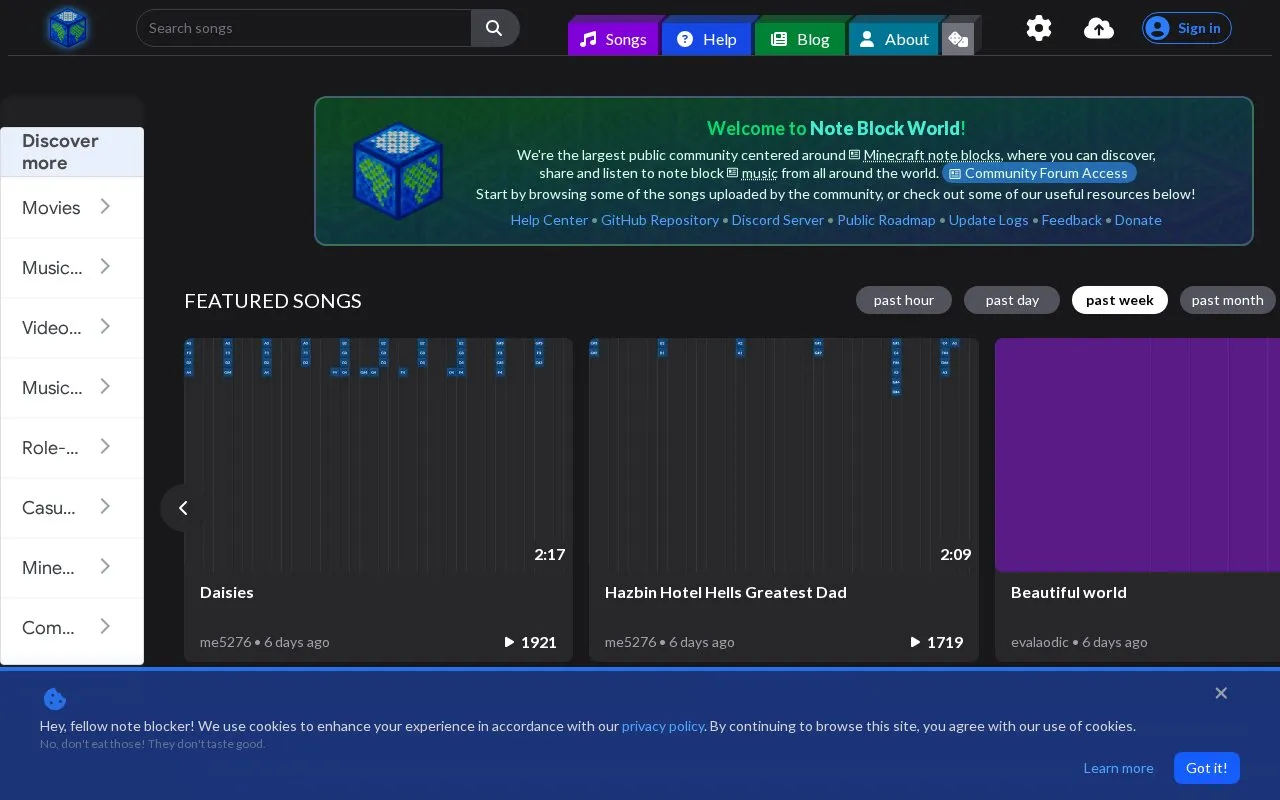Open the About tab

[894, 39]
